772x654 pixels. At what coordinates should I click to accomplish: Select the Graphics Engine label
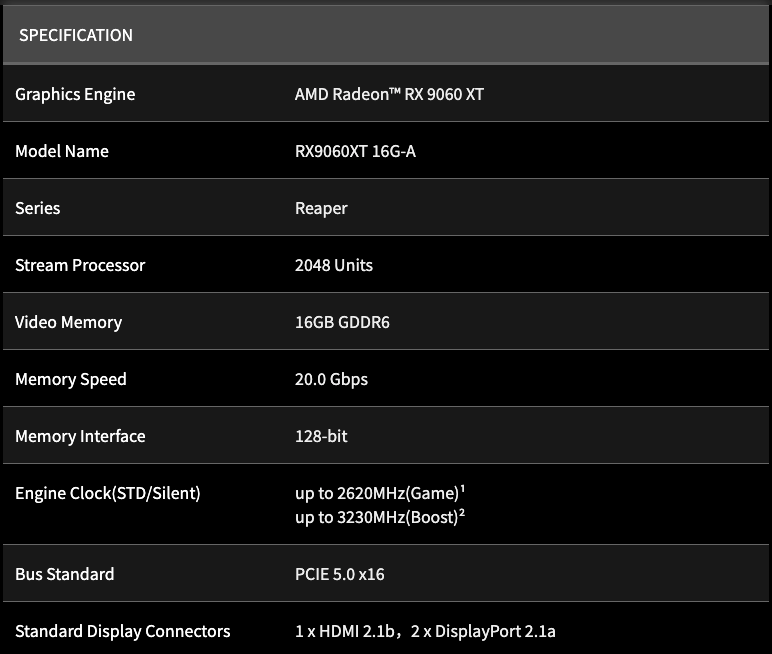(x=75, y=95)
